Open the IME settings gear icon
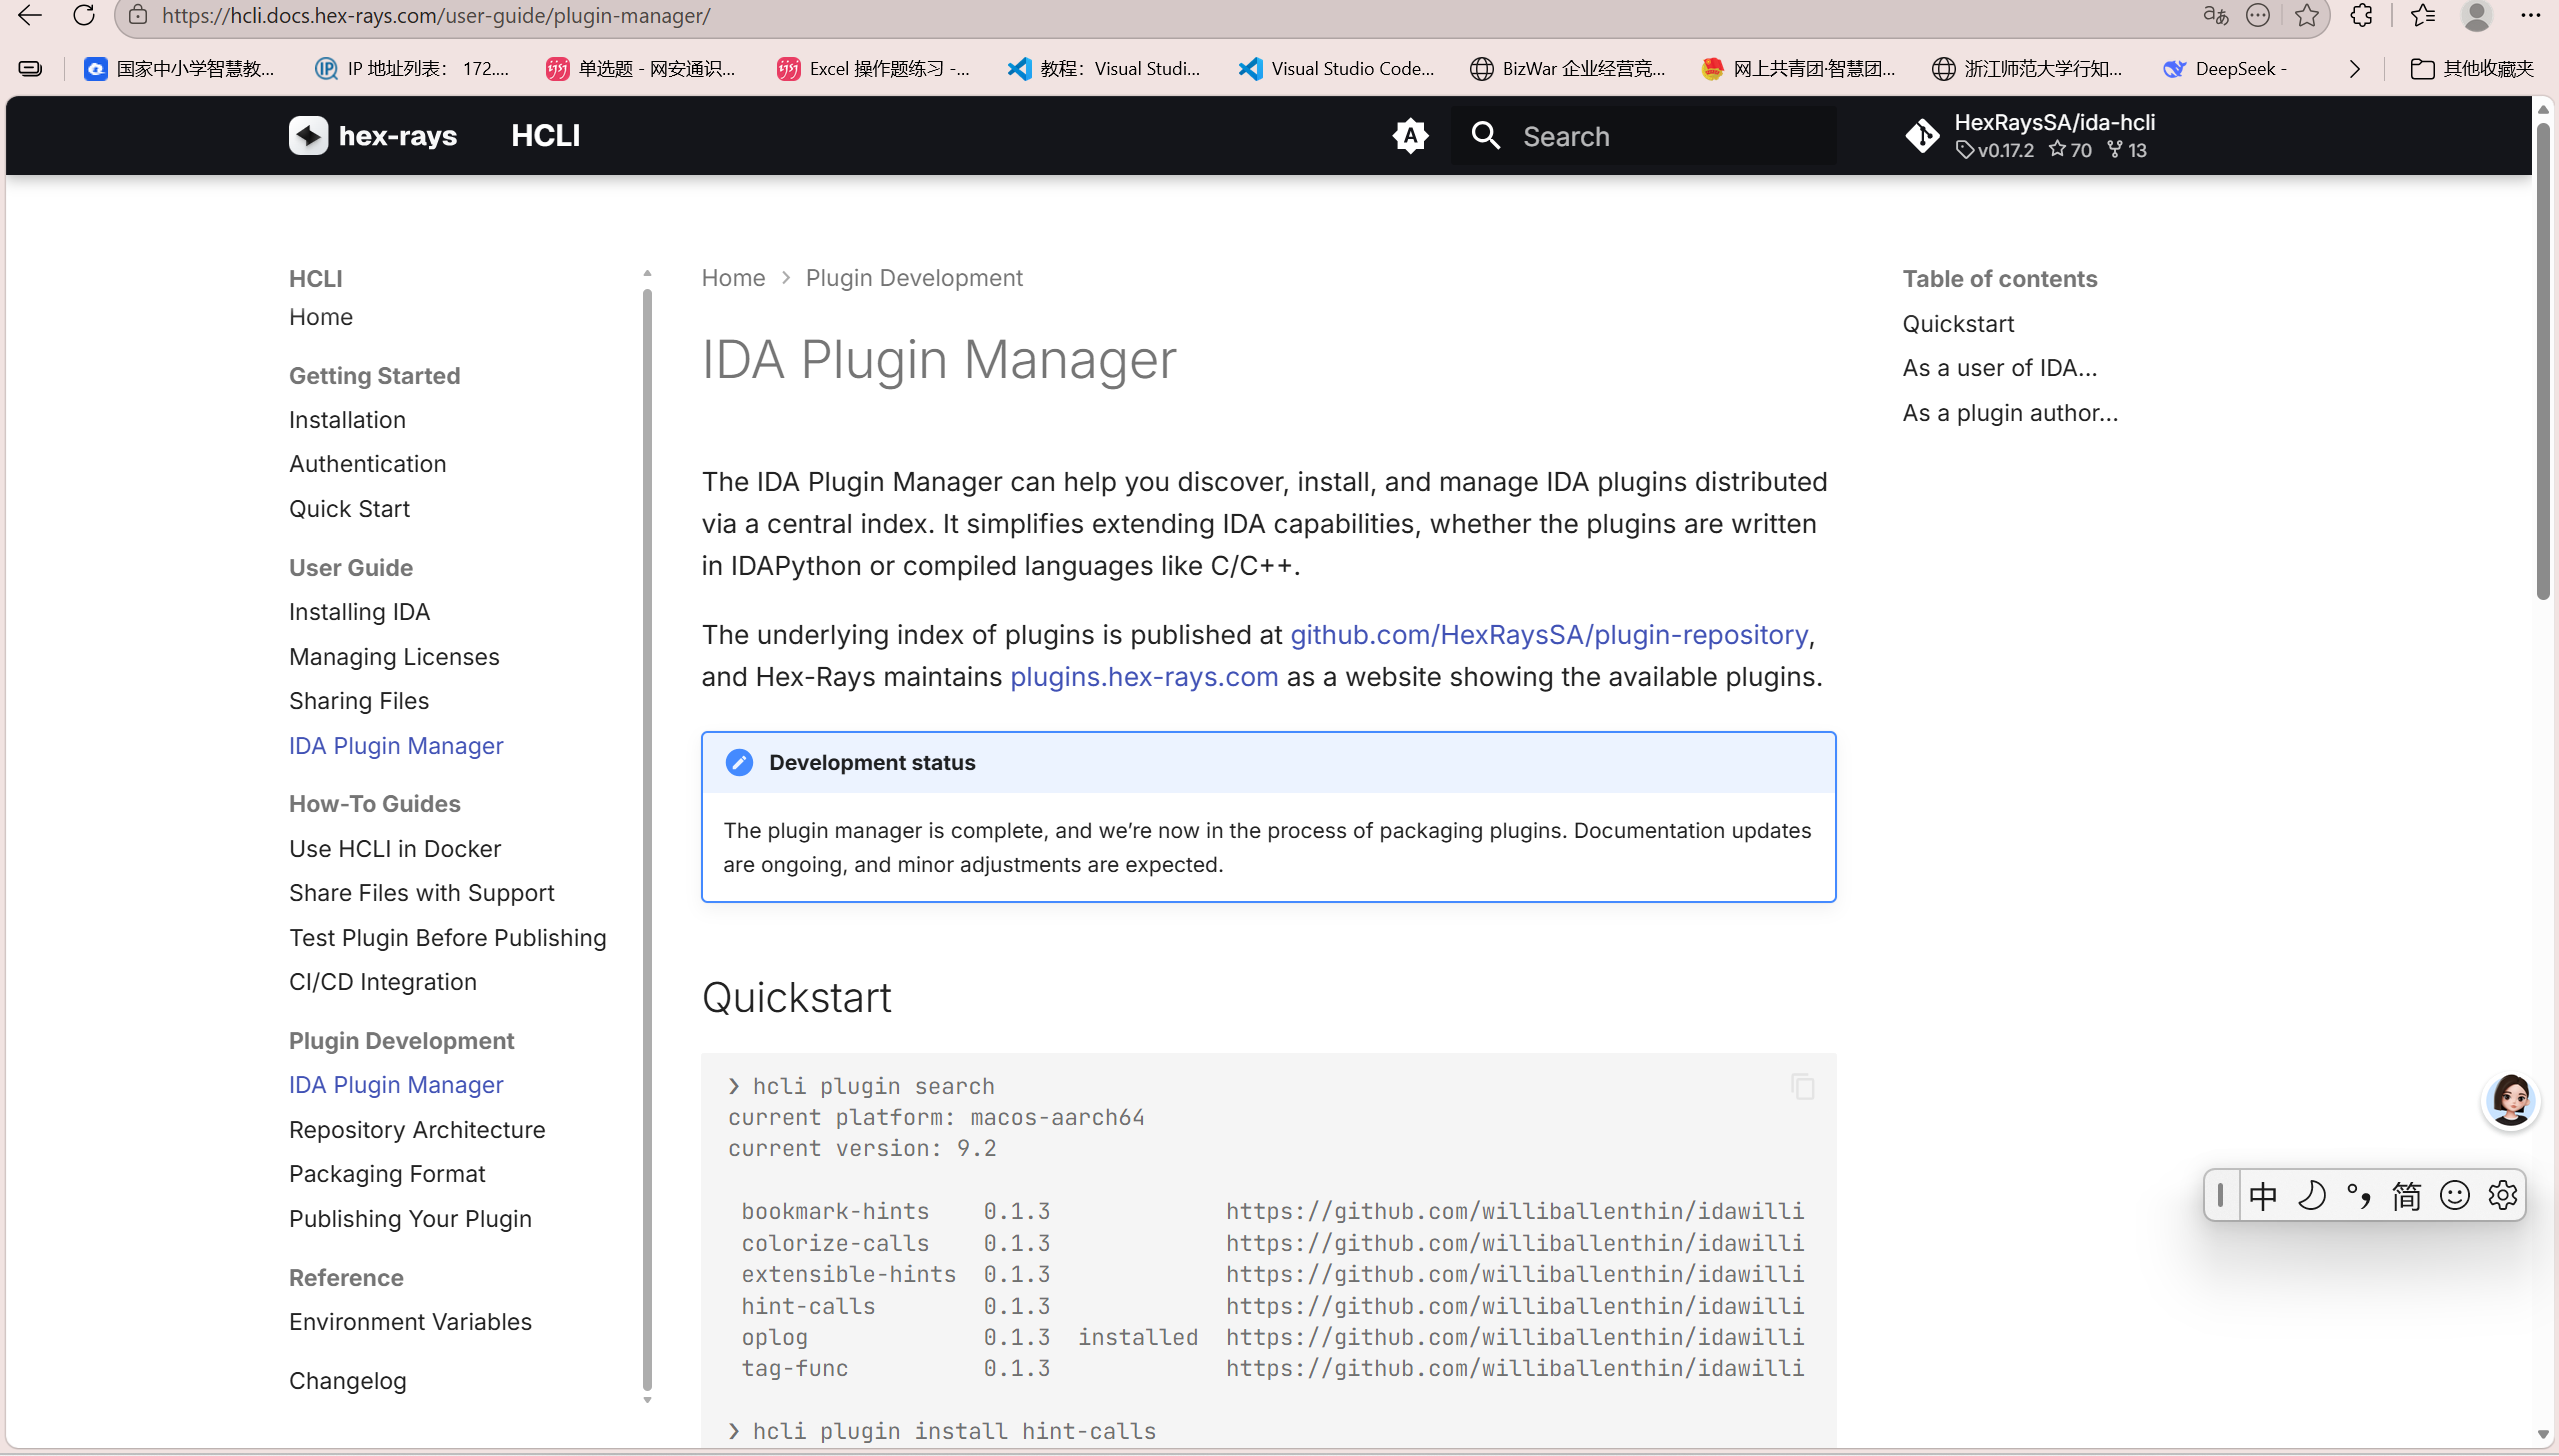 (x=2503, y=1195)
